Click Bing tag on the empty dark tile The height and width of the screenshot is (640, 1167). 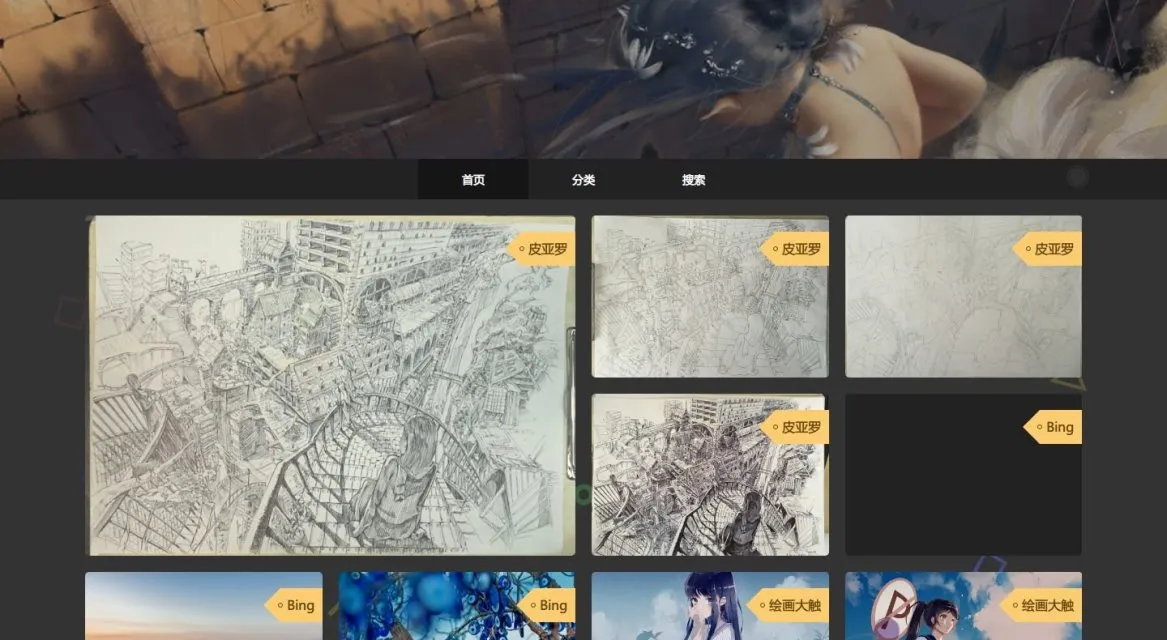tap(1053, 427)
